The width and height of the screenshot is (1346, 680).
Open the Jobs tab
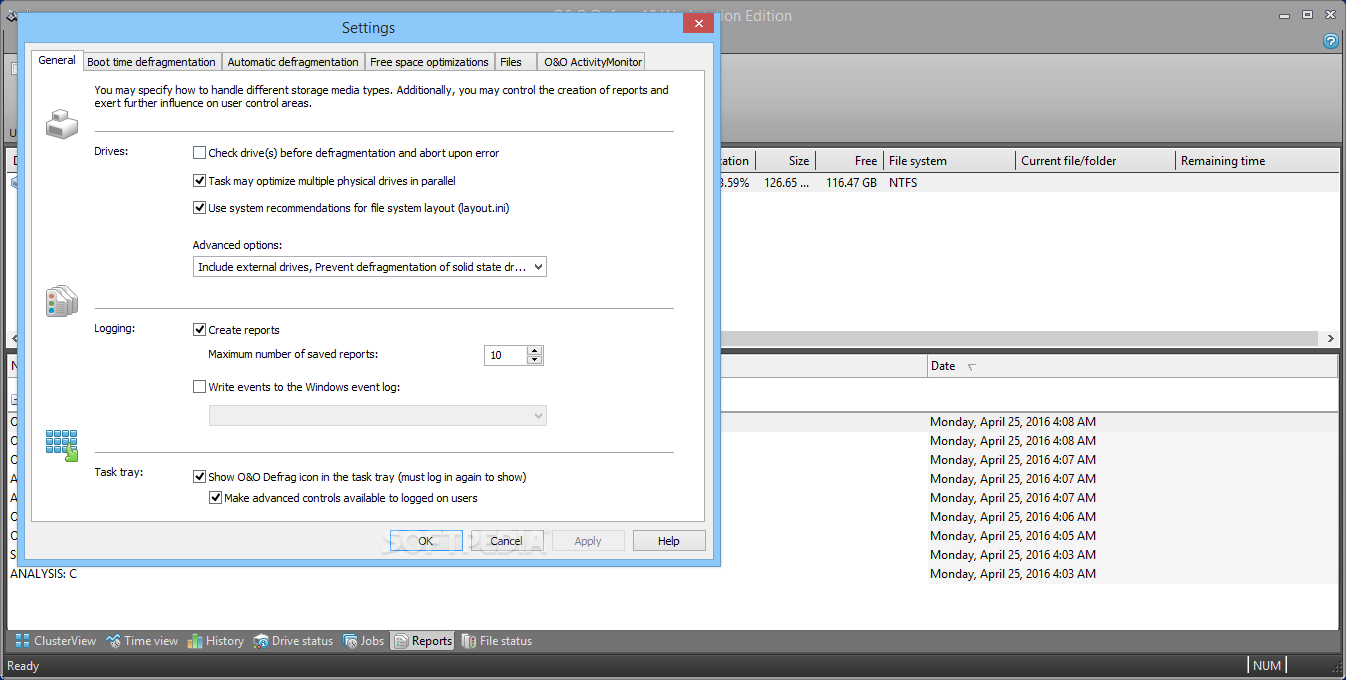coord(364,641)
